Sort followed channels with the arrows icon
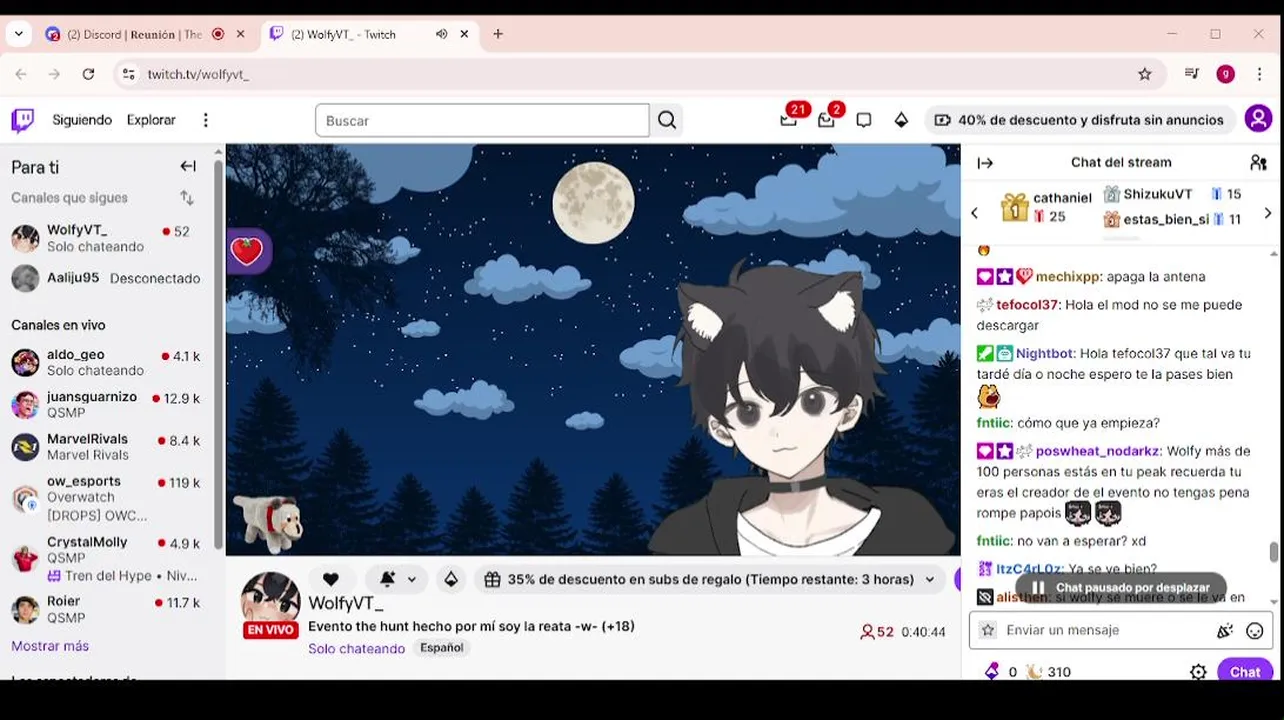The width and height of the screenshot is (1284, 720). coord(187,198)
